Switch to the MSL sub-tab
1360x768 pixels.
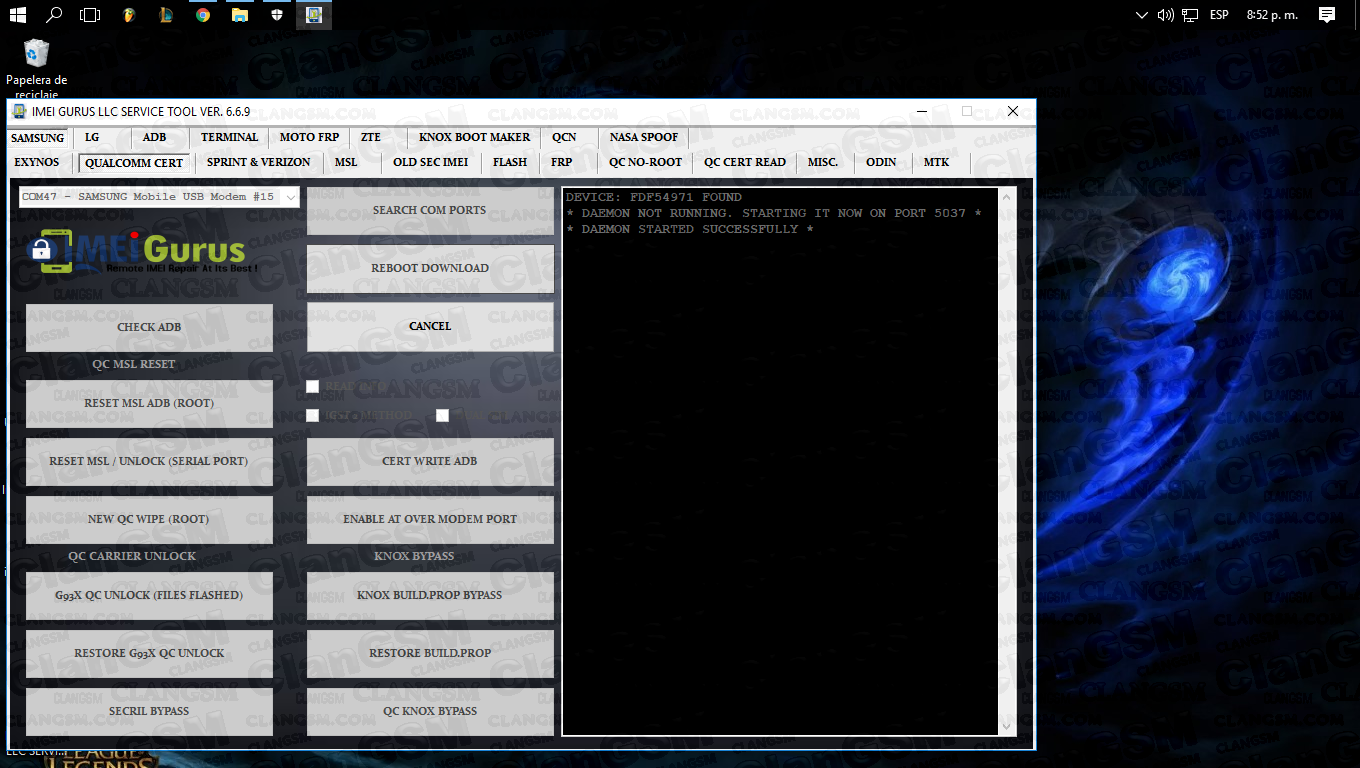pyautogui.click(x=346, y=162)
